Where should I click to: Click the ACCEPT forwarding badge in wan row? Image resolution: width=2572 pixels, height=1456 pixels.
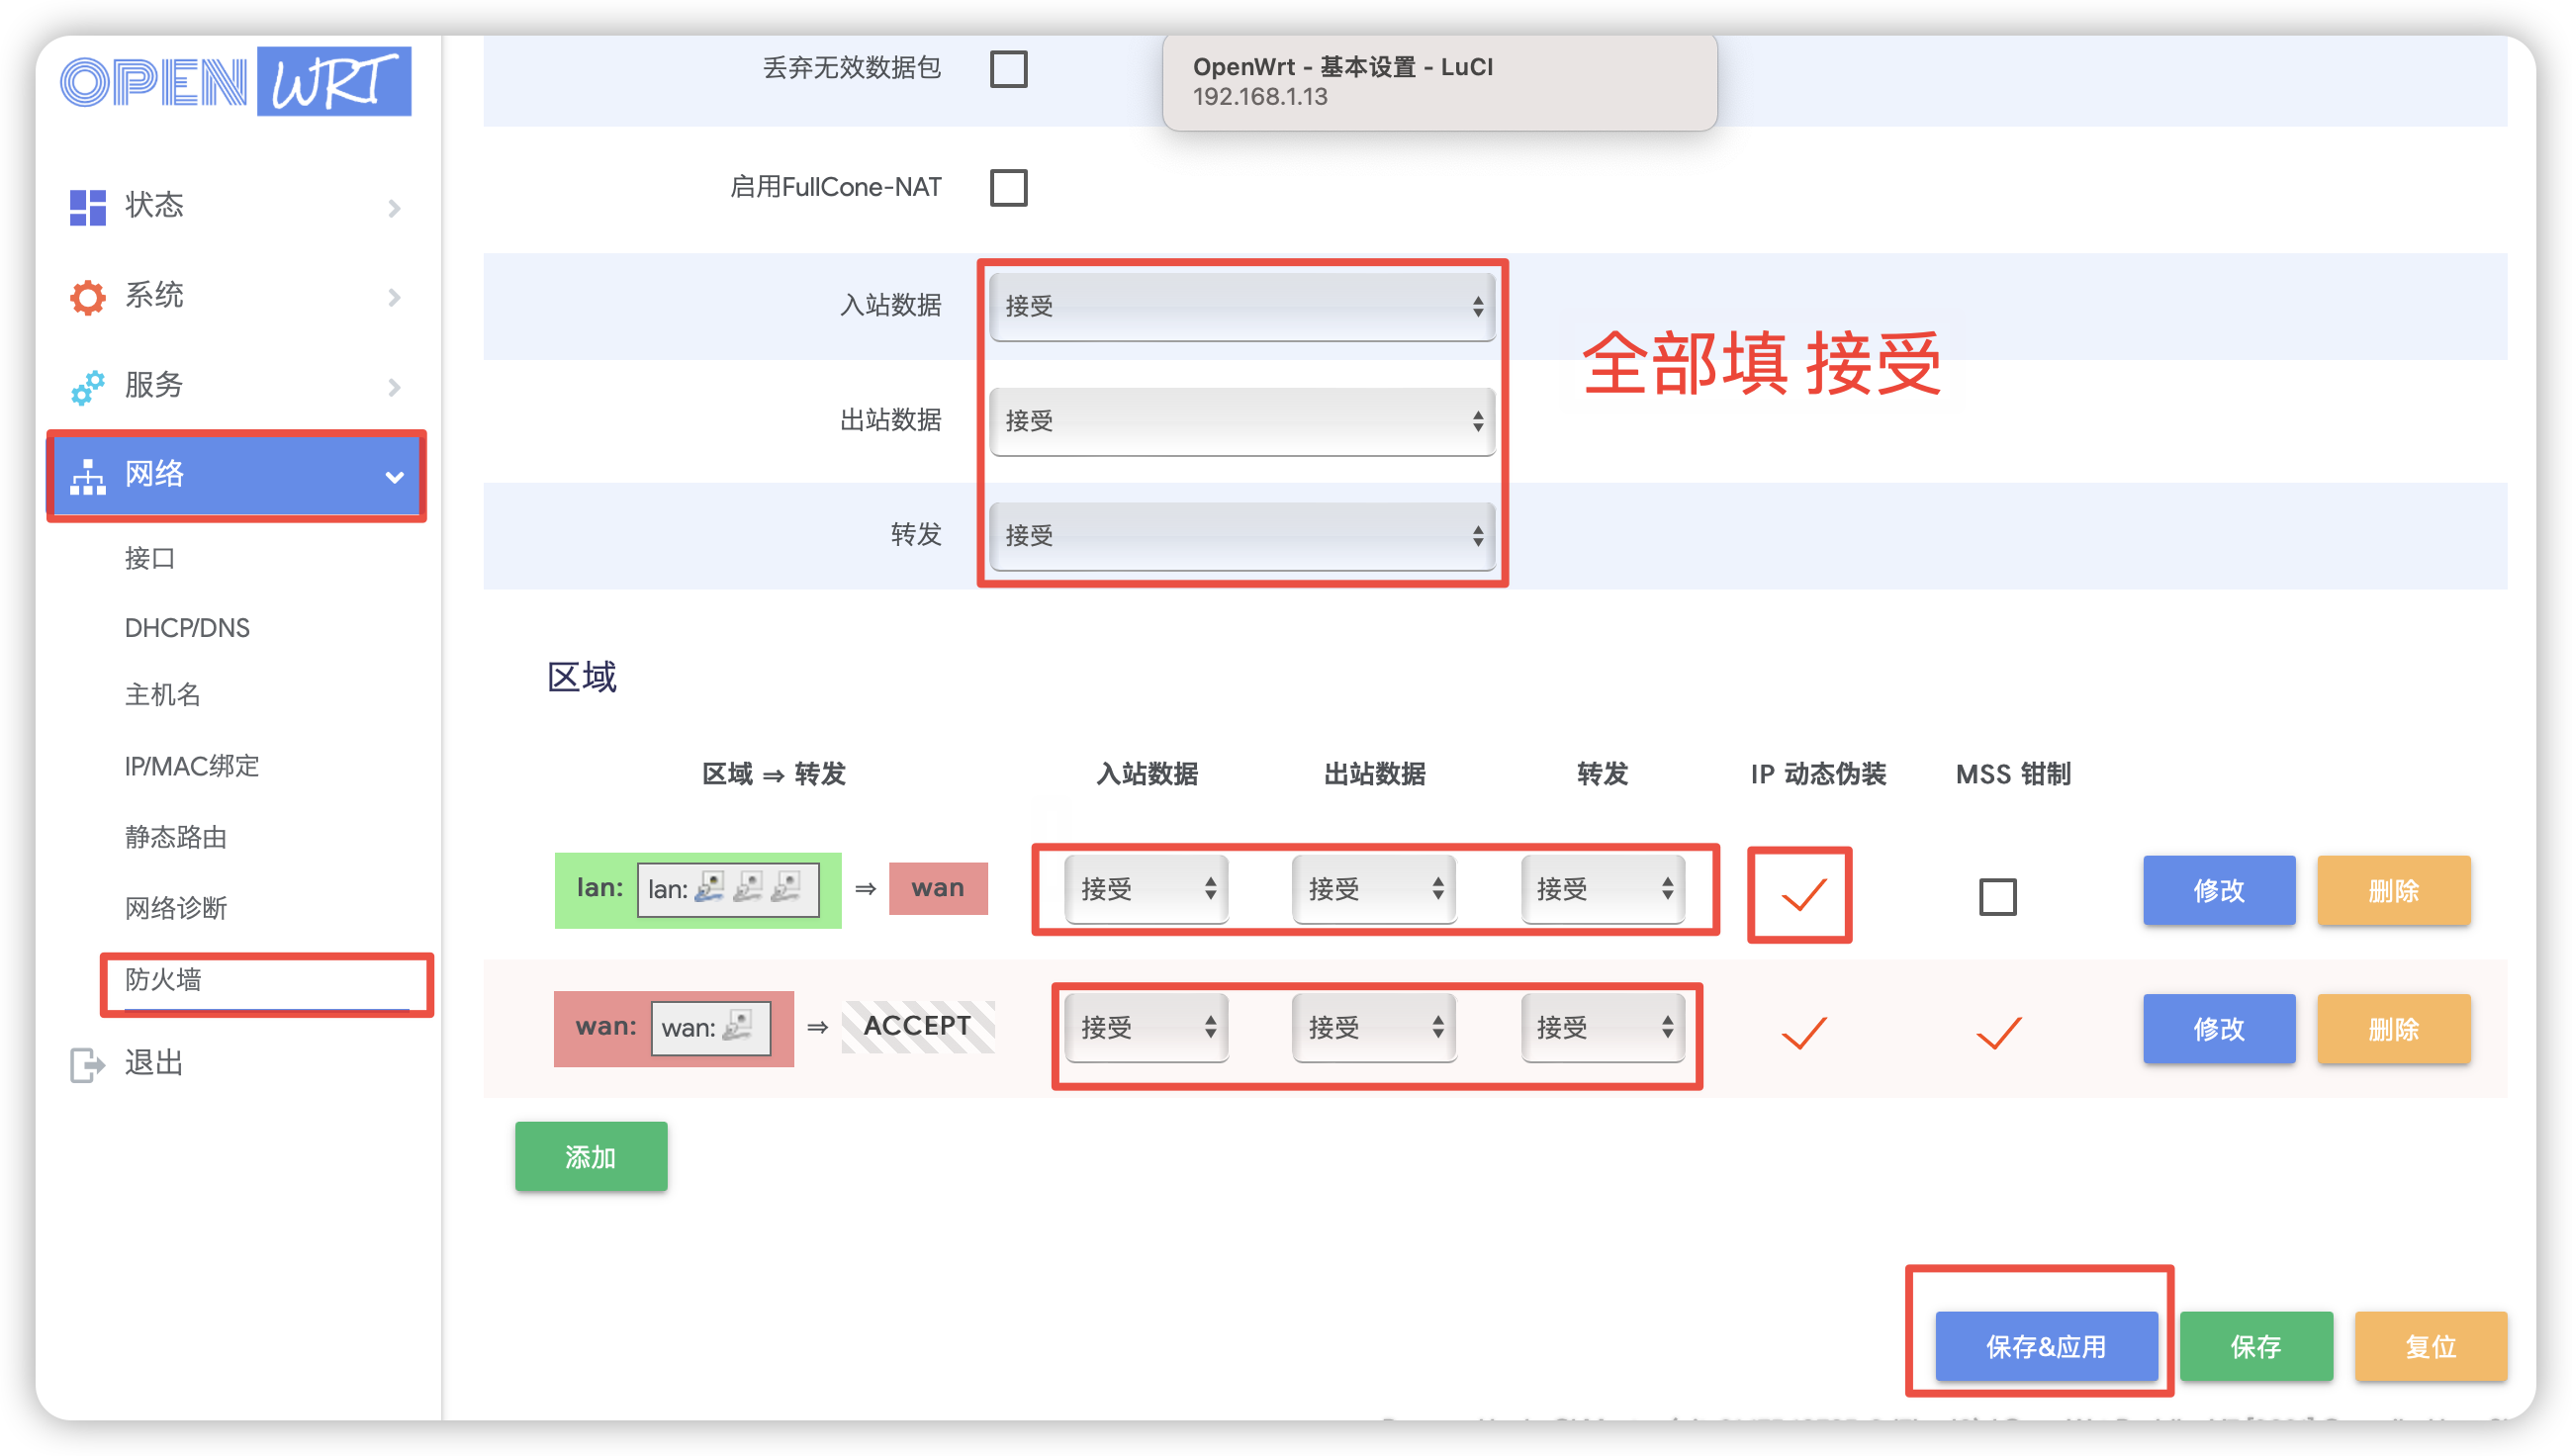pyautogui.click(x=918, y=1026)
